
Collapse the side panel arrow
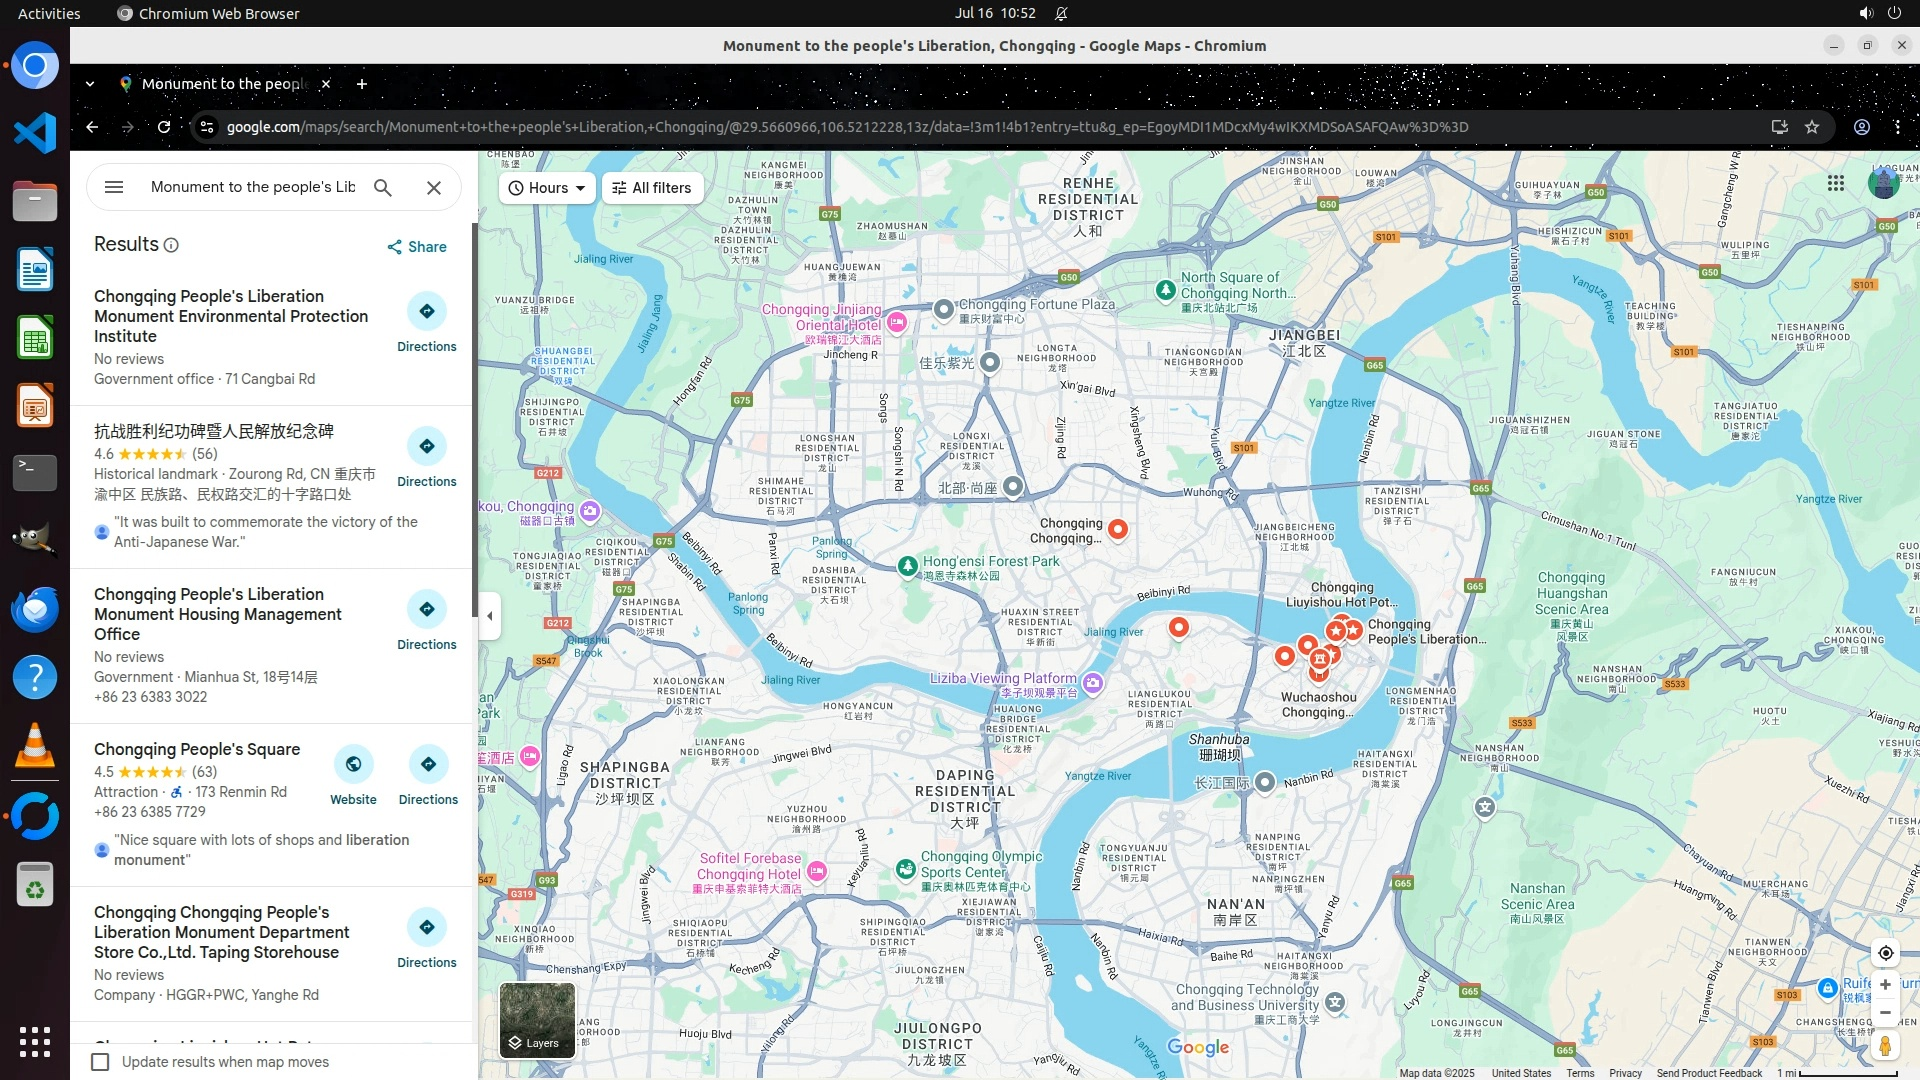489,615
